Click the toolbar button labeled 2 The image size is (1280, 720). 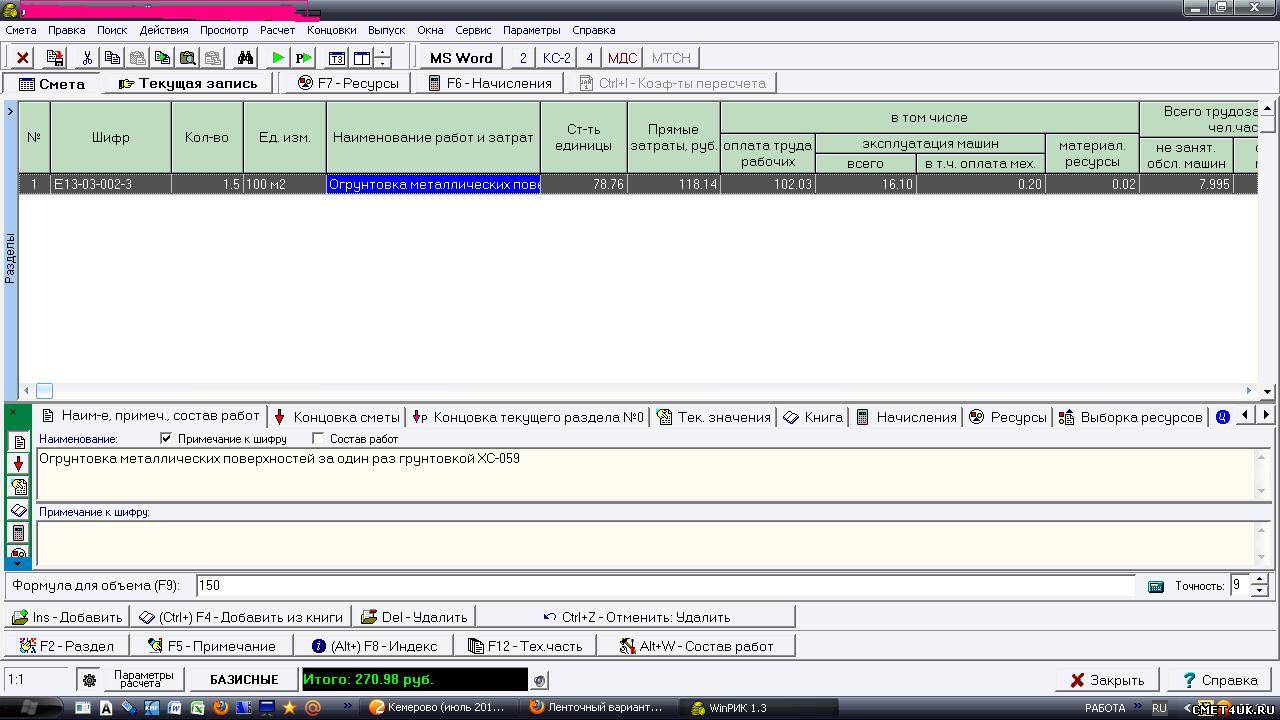click(522, 58)
